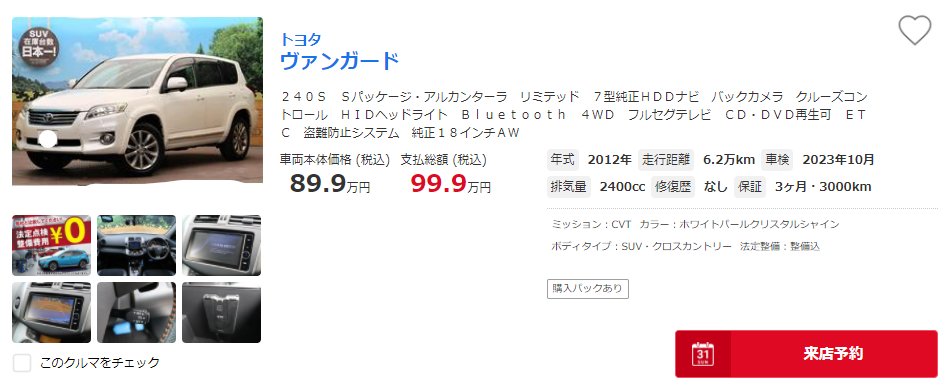Click the 修復歴 label tag
The width and height of the screenshot is (950, 386).
coord(673,187)
